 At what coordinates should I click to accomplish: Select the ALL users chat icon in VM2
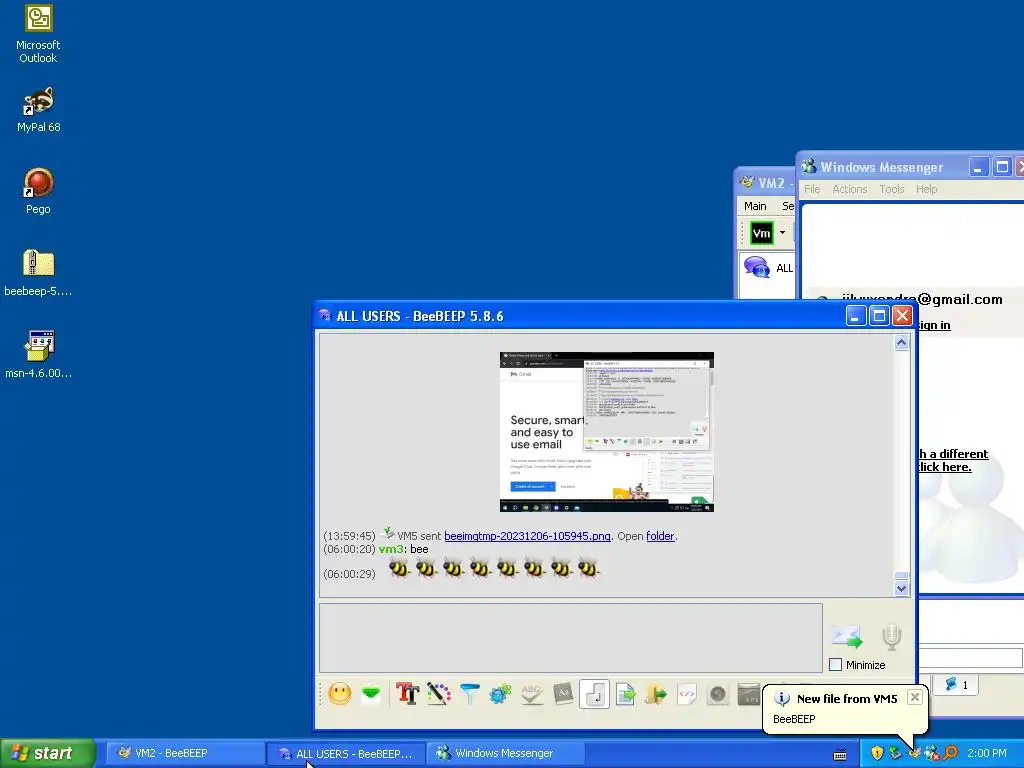[757, 266]
